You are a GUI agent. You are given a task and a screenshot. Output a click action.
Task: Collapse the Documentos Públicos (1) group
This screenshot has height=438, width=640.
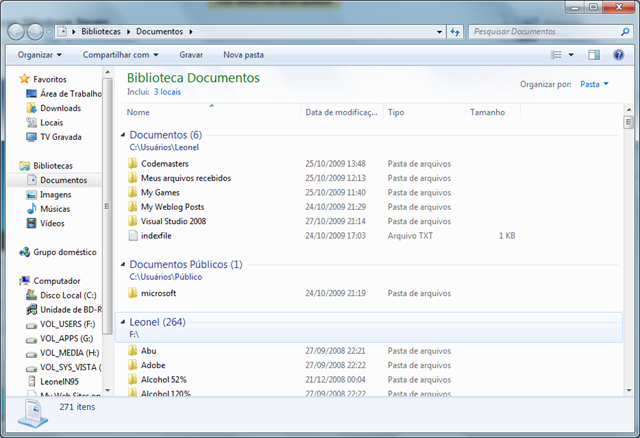[x=123, y=265]
